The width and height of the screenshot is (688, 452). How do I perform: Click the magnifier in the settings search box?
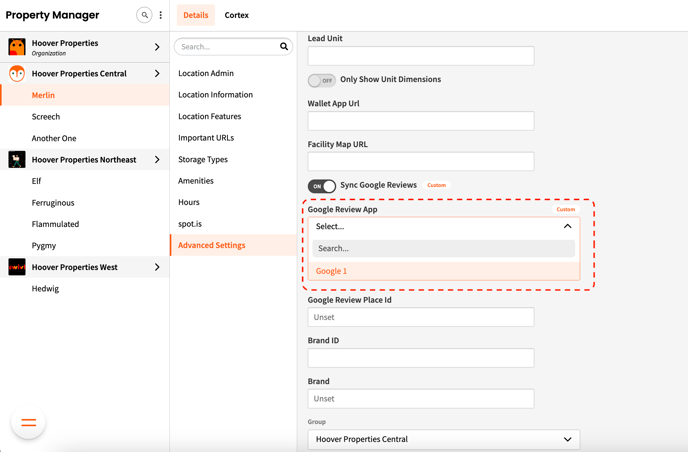(284, 47)
